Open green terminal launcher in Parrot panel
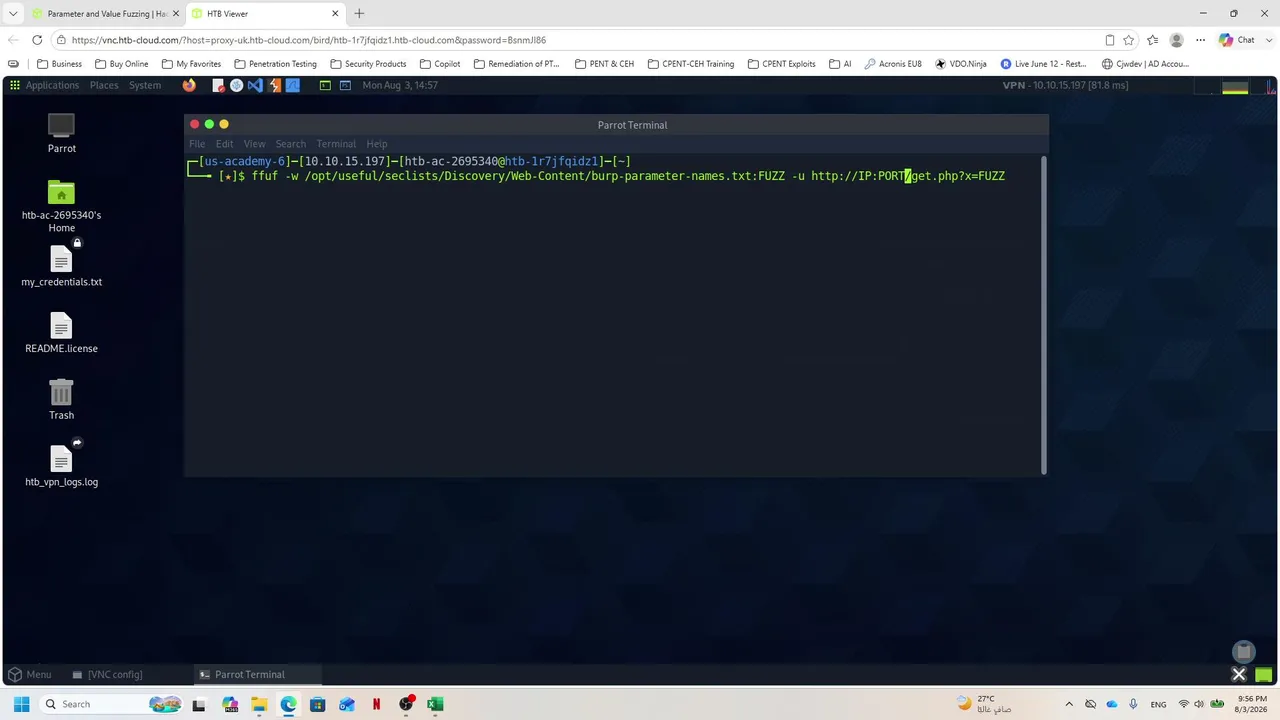This screenshot has width=1280, height=720. [325, 86]
